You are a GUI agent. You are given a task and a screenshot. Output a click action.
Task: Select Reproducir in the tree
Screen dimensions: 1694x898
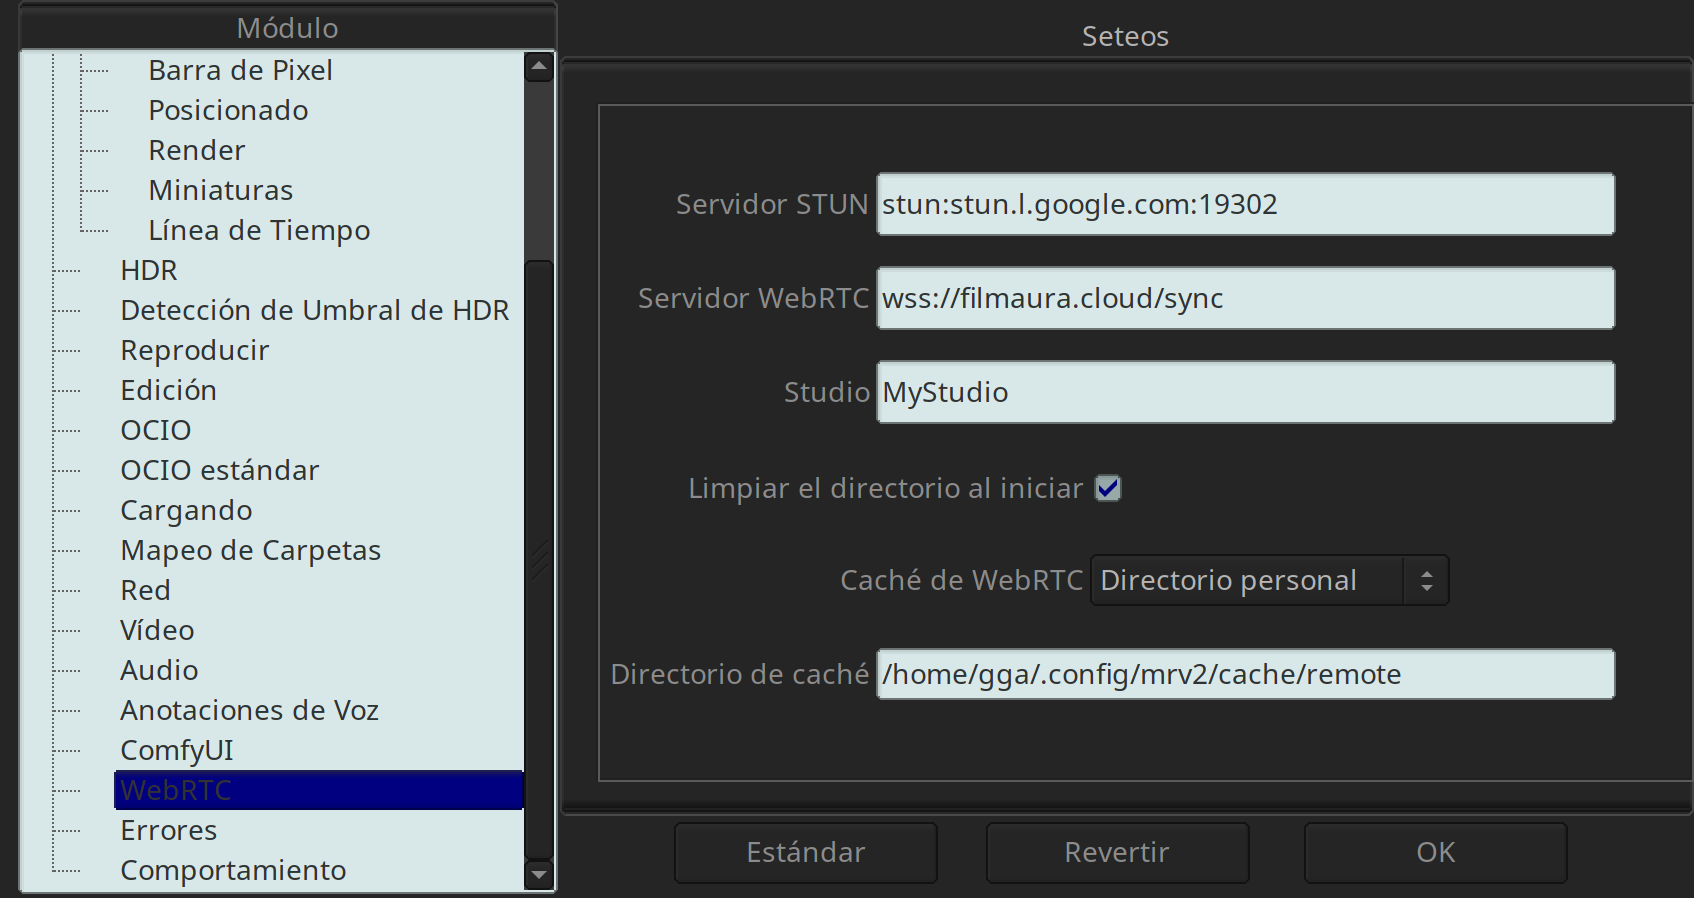(194, 350)
